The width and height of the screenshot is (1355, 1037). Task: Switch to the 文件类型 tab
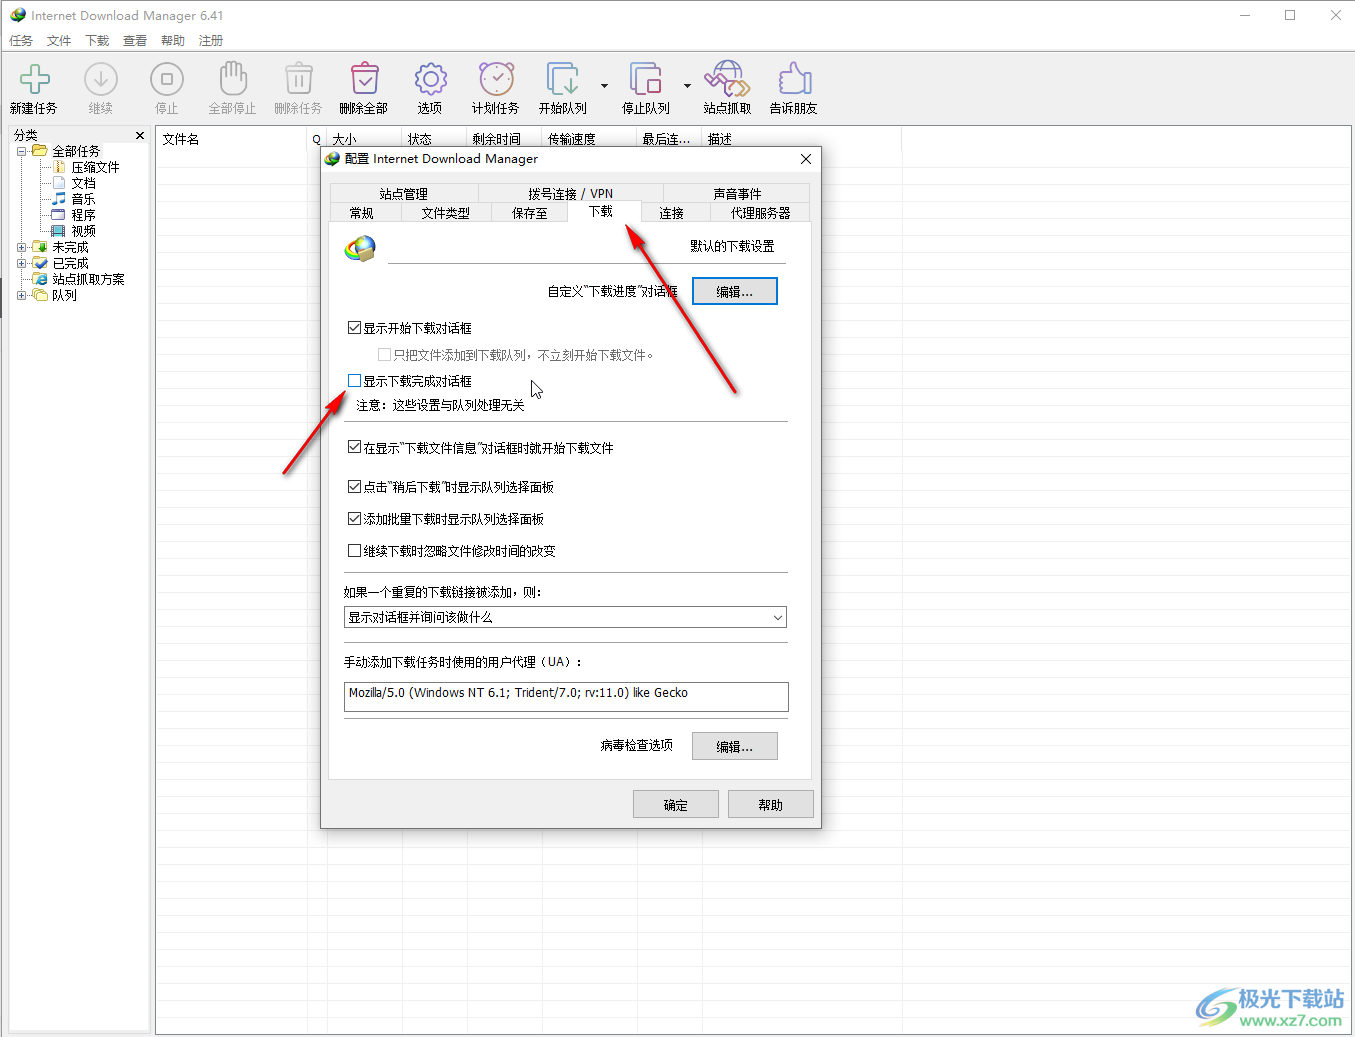(x=445, y=213)
